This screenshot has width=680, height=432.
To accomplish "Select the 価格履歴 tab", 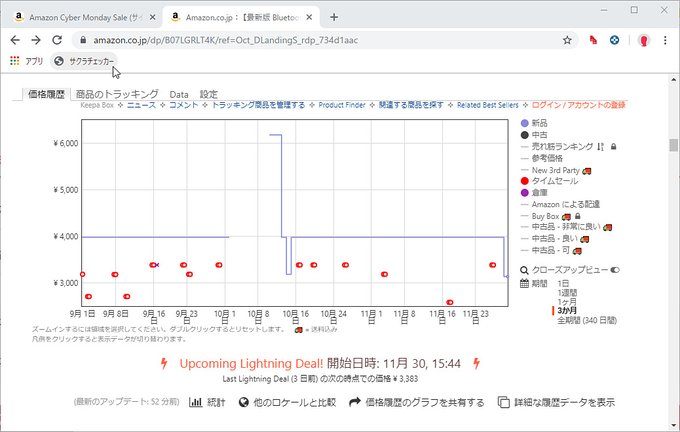I will (46, 94).
